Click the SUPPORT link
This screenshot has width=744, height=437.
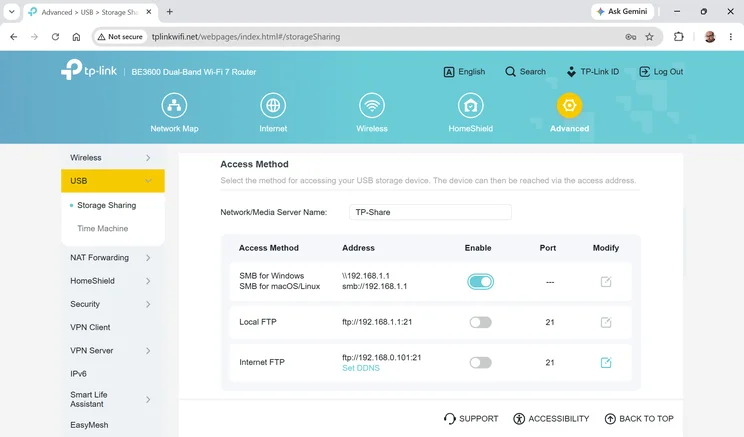(471, 418)
